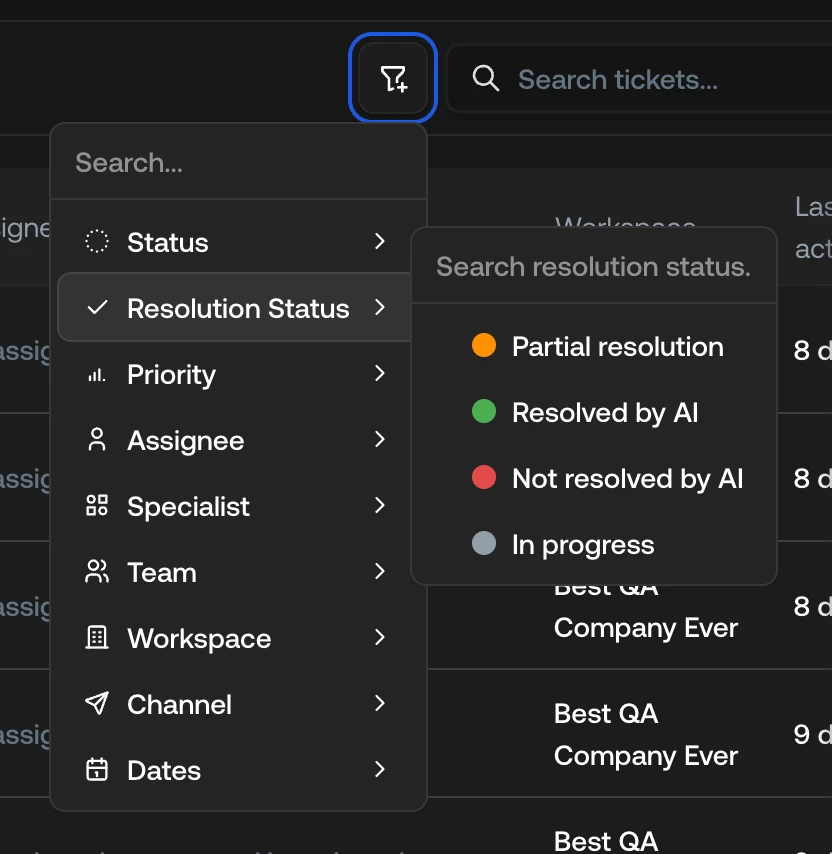Click the add filter funnel icon

[393, 78]
